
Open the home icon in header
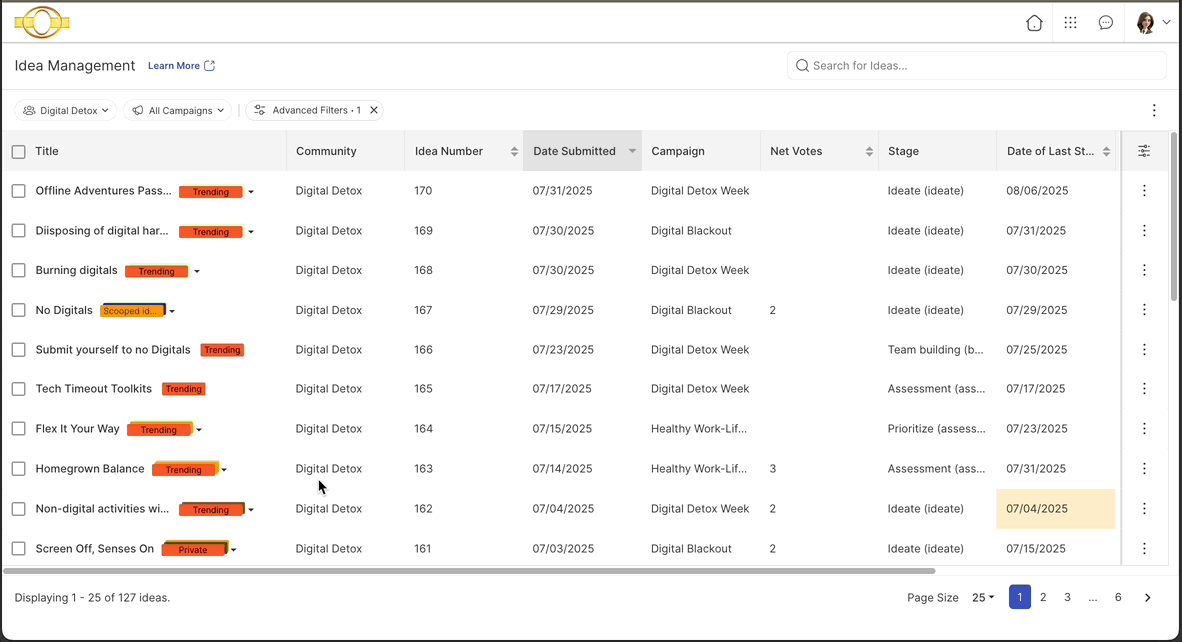tap(1034, 23)
